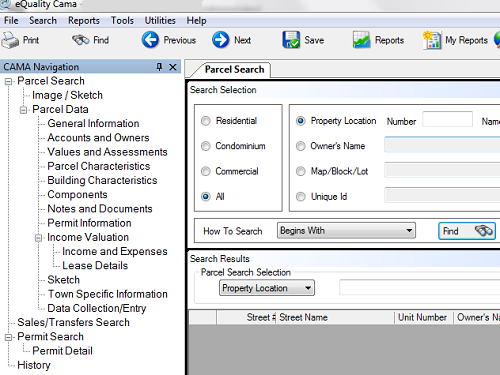Pin the CAMA Navigation panel
This screenshot has width=500, height=375.
(159, 67)
